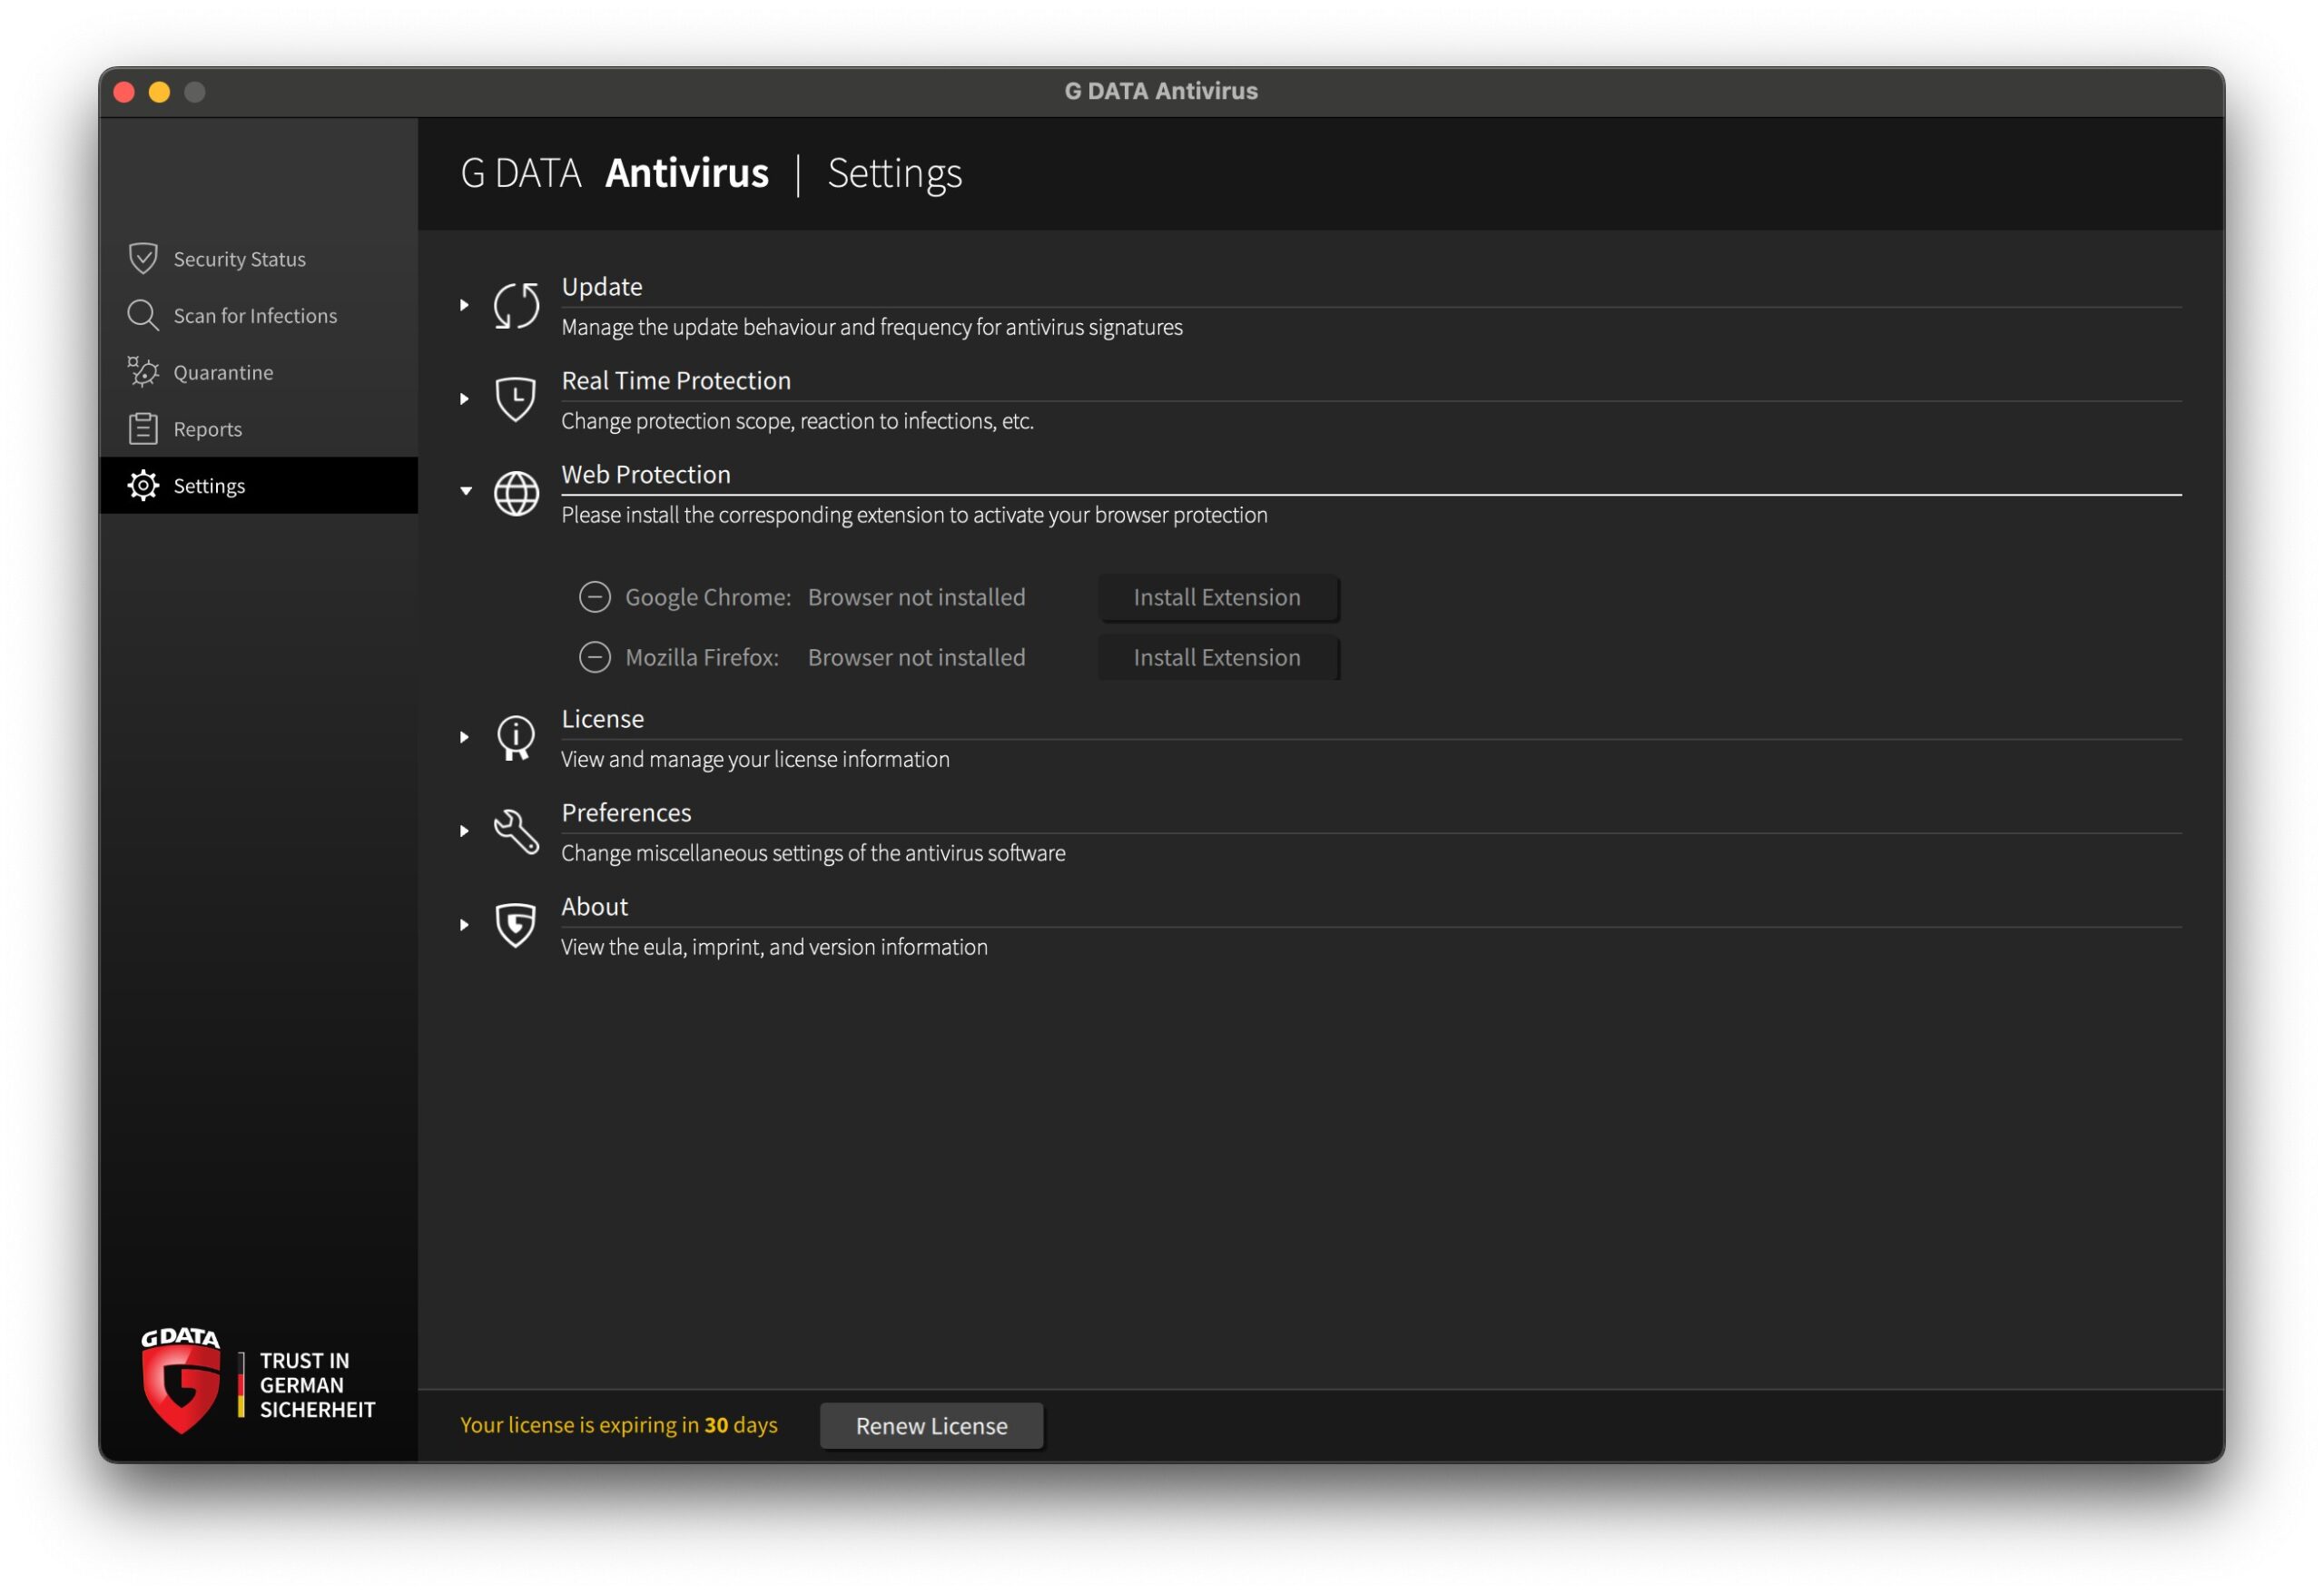Close the G DATA Antivirus window
The height and width of the screenshot is (1594, 2324).
pyautogui.click(x=124, y=92)
